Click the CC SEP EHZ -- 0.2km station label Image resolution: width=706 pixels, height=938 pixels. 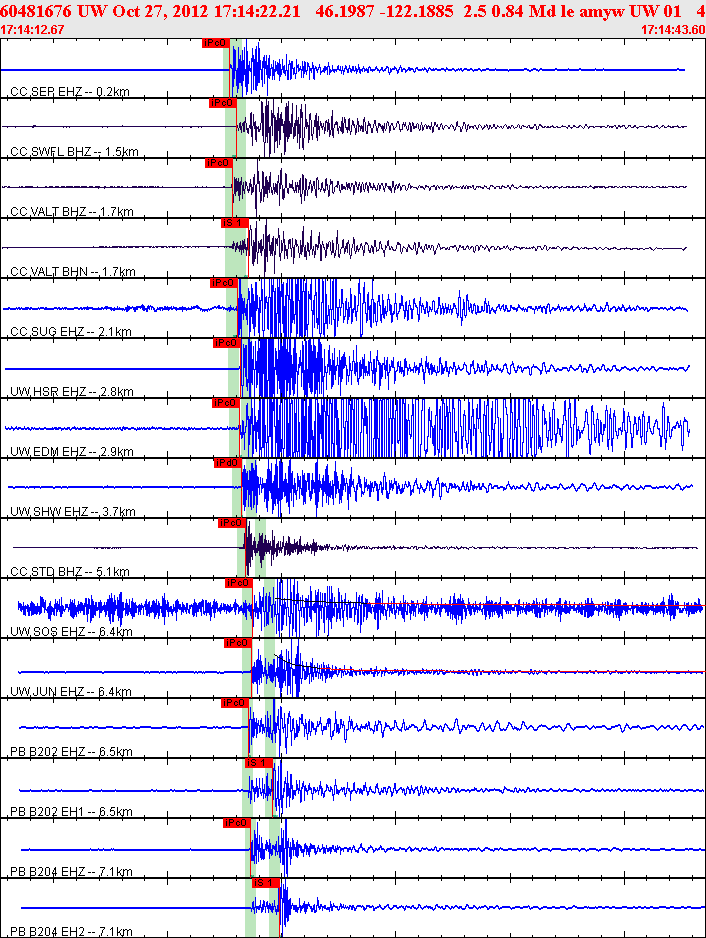(x=70, y=92)
